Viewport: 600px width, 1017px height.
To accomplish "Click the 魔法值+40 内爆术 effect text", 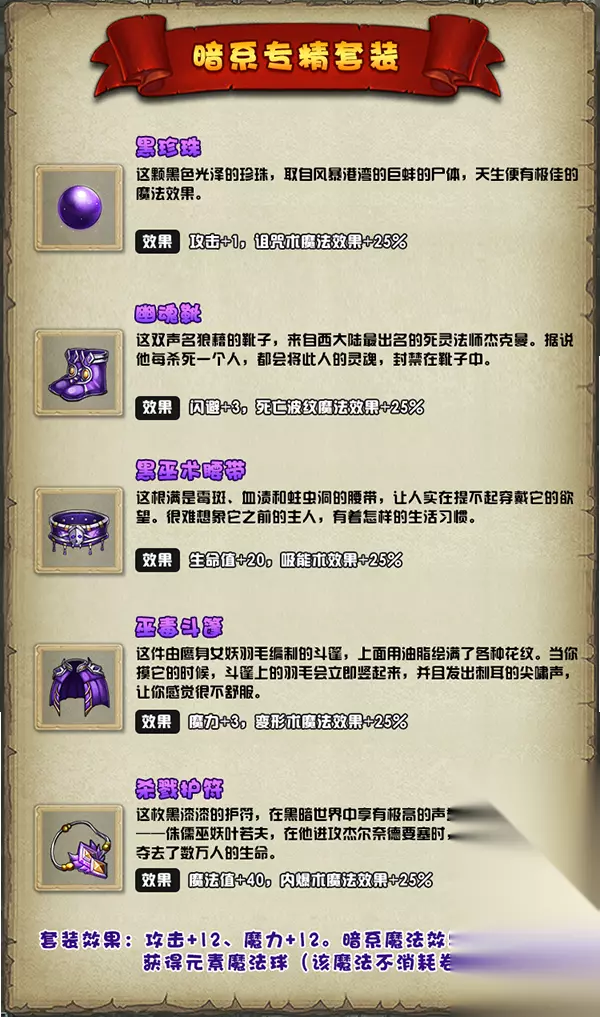I will pyautogui.click(x=310, y=879).
